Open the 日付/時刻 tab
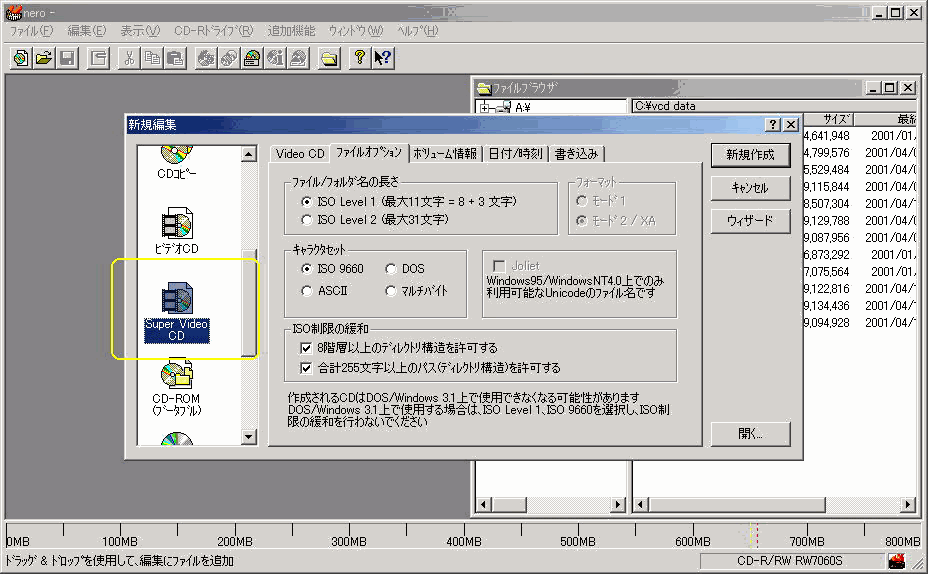The height and width of the screenshot is (574, 928). [x=515, y=153]
